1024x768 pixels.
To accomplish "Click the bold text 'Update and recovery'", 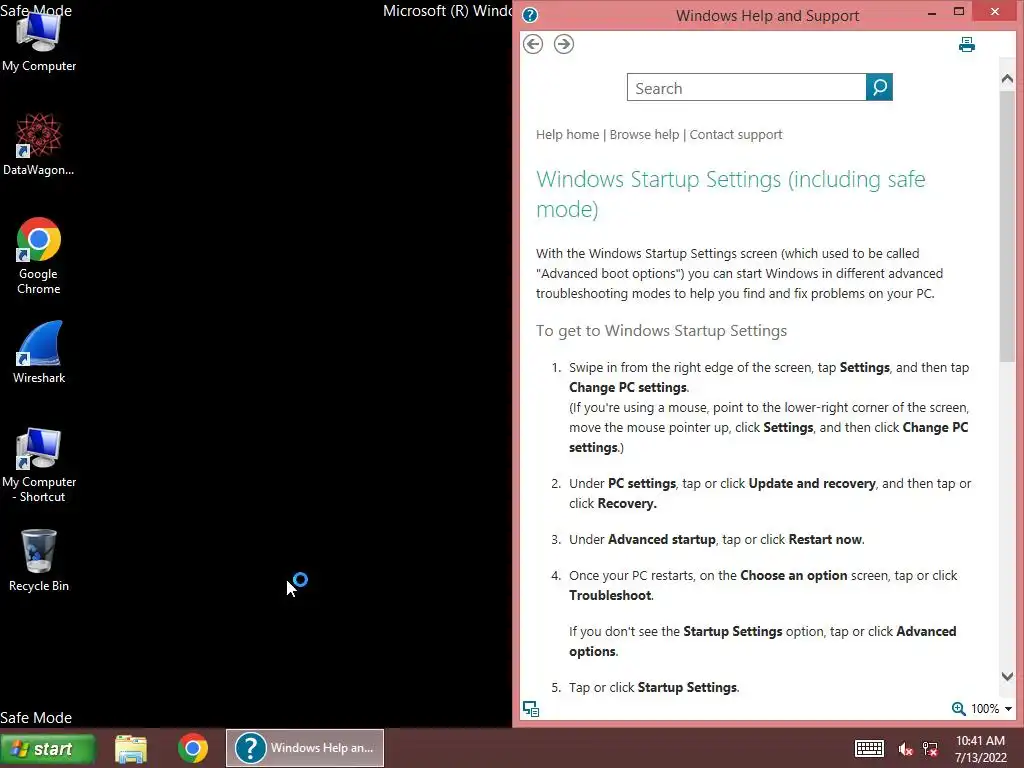I will tap(812, 483).
